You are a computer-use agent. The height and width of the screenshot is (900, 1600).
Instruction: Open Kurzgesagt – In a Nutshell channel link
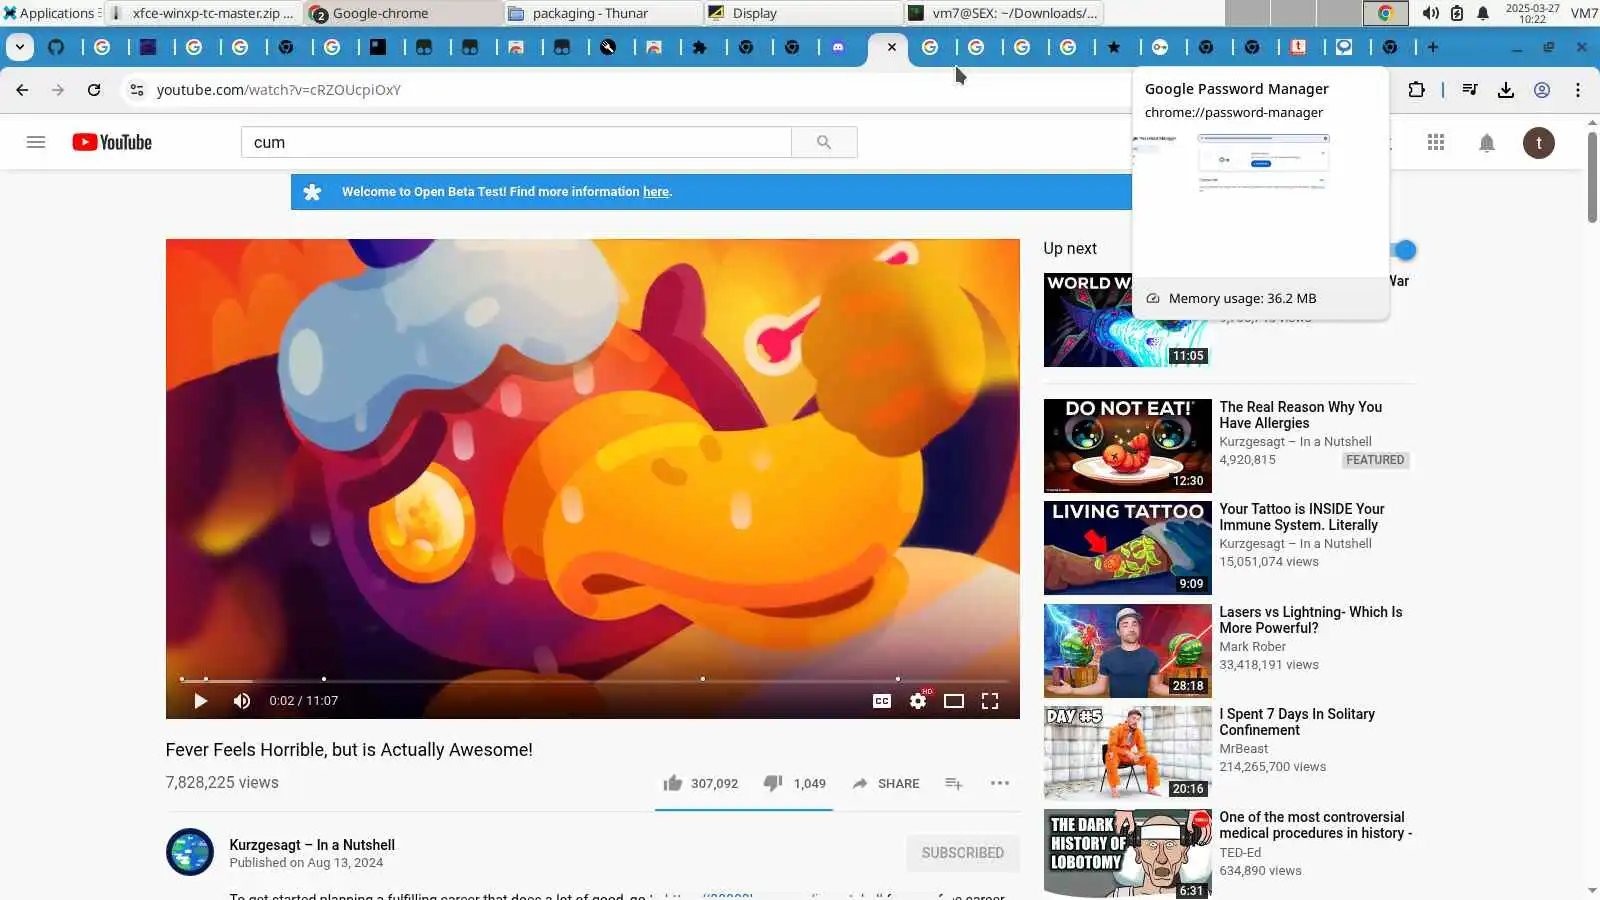click(312, 845)
